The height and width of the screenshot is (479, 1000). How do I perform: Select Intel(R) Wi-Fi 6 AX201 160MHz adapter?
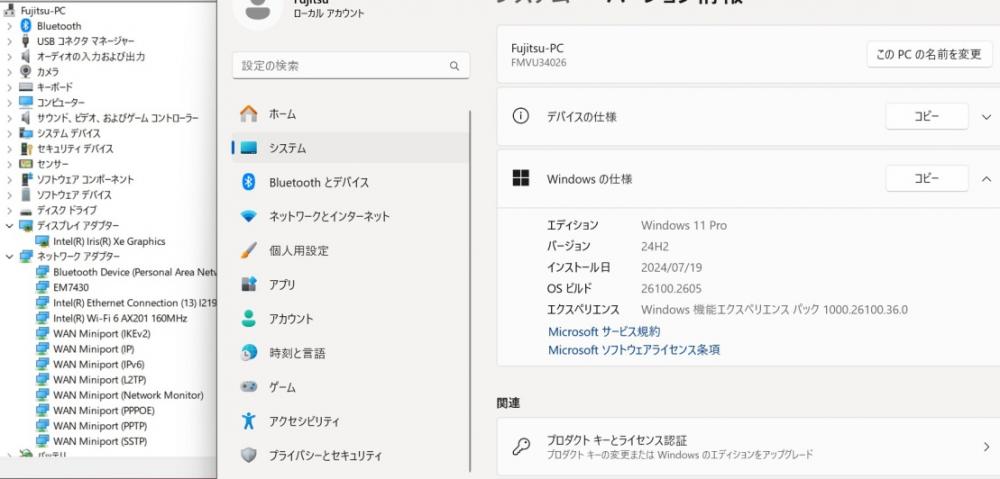pos(120,318)
